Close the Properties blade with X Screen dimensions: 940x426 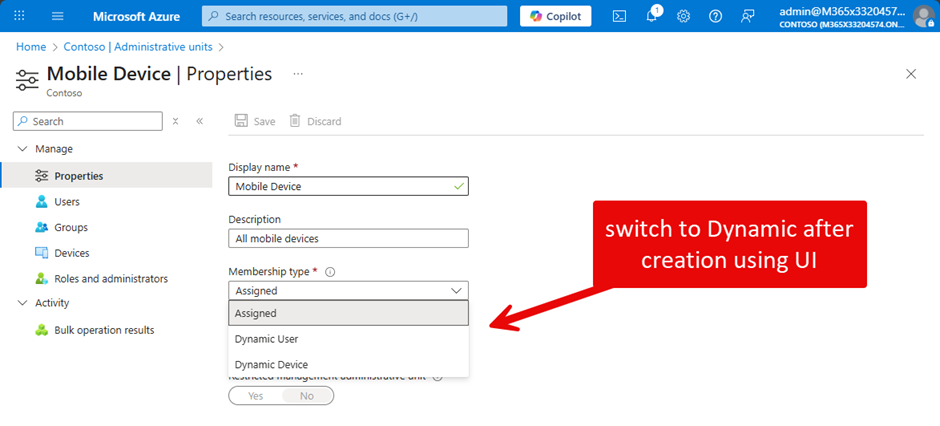tap(911, 74)
